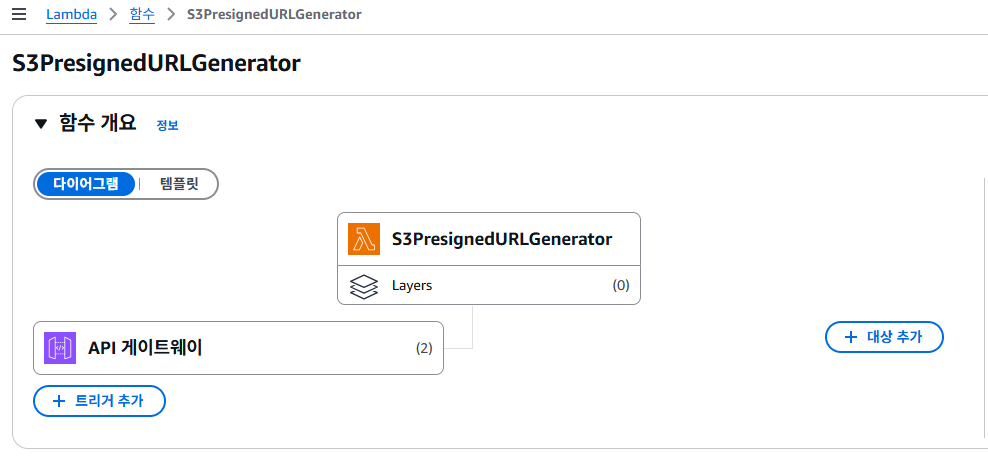
Task: Click the Layers stack icon
Action: tap(364, 286)
